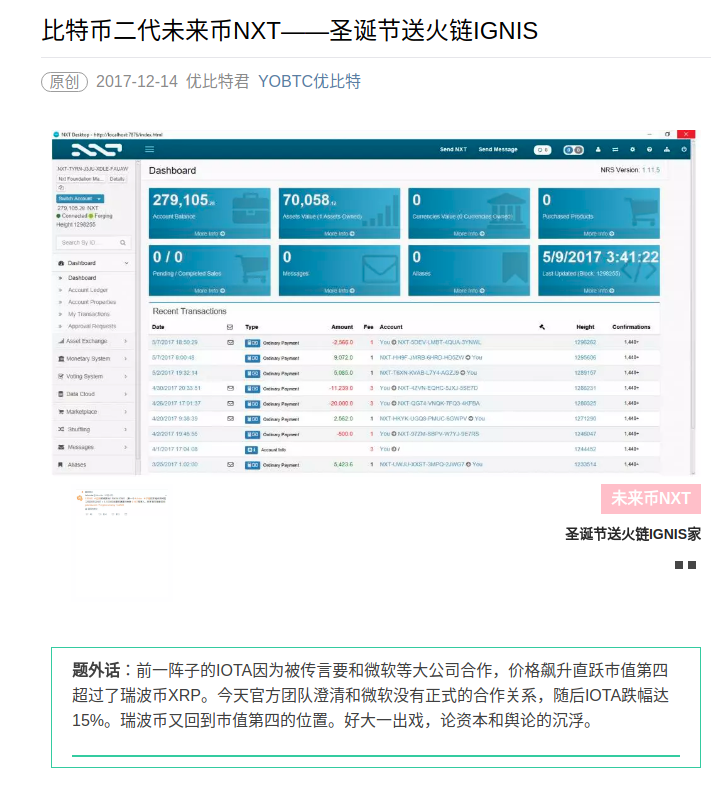The height and width of the screenshot is (799, 711).
Task: Click the power logout icon in header
Action: 684,149
